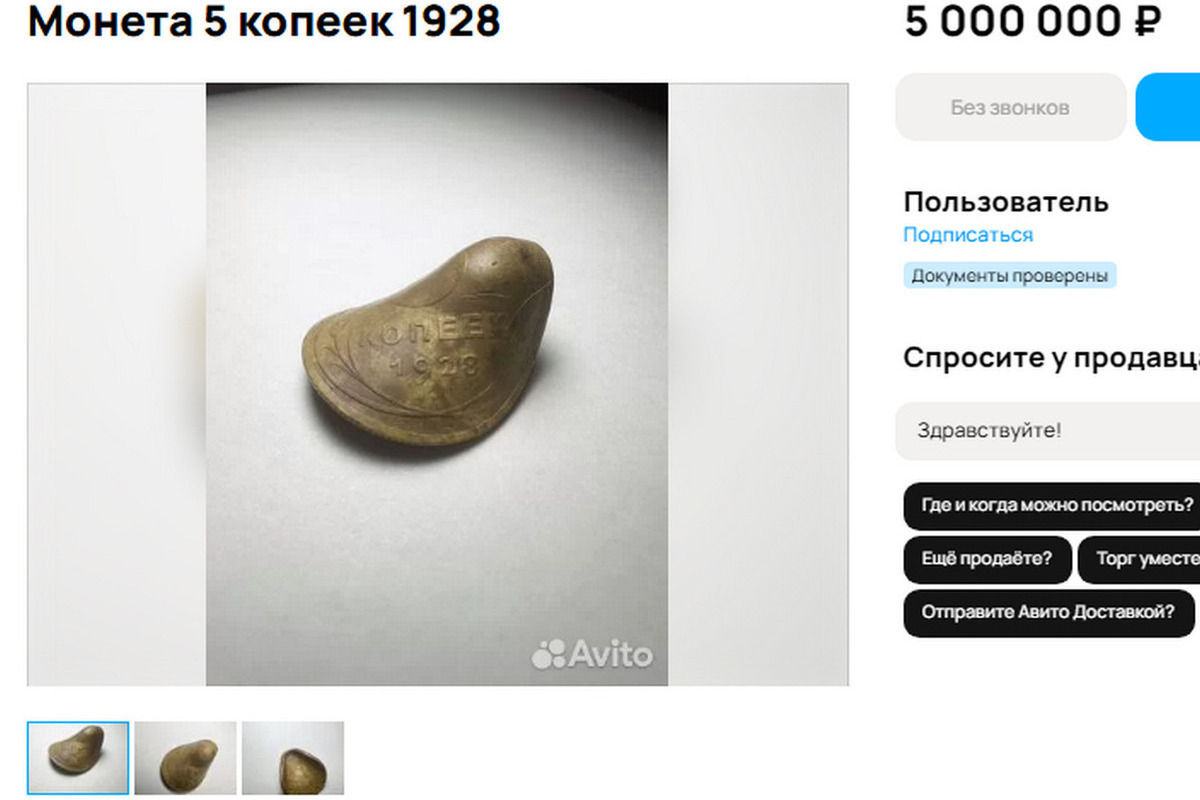
Task: Open the main coin photo
Action: click(x=437, y=384)
